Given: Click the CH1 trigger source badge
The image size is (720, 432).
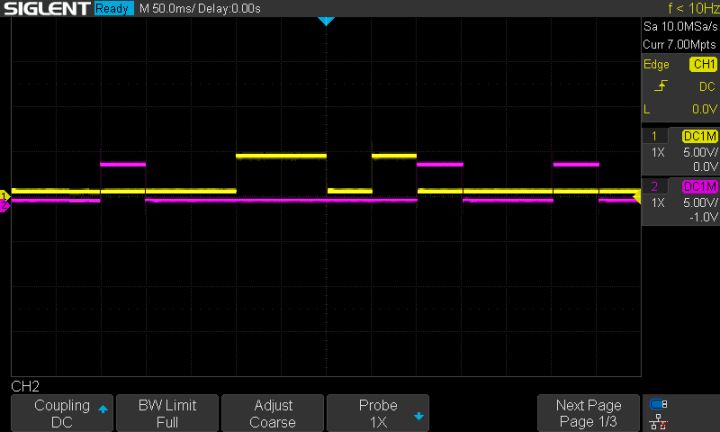Looking at the screenshot, I should pyautogui.click(x=703, y=64).
